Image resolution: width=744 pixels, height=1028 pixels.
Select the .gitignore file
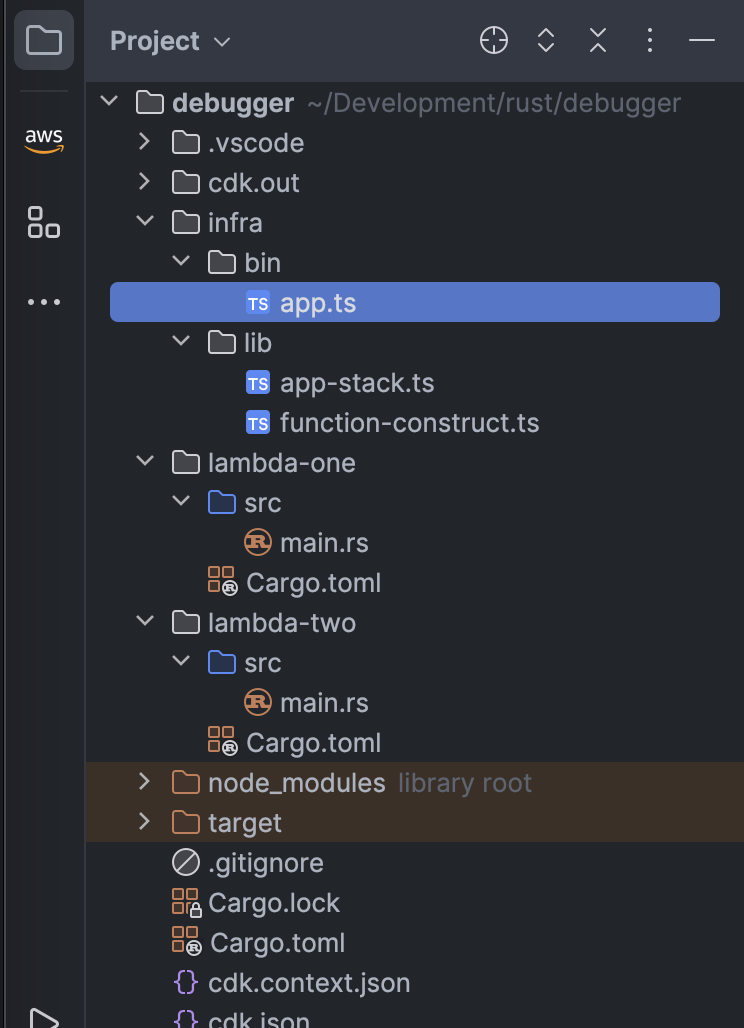pyautogui.click(x=265, y=862)
